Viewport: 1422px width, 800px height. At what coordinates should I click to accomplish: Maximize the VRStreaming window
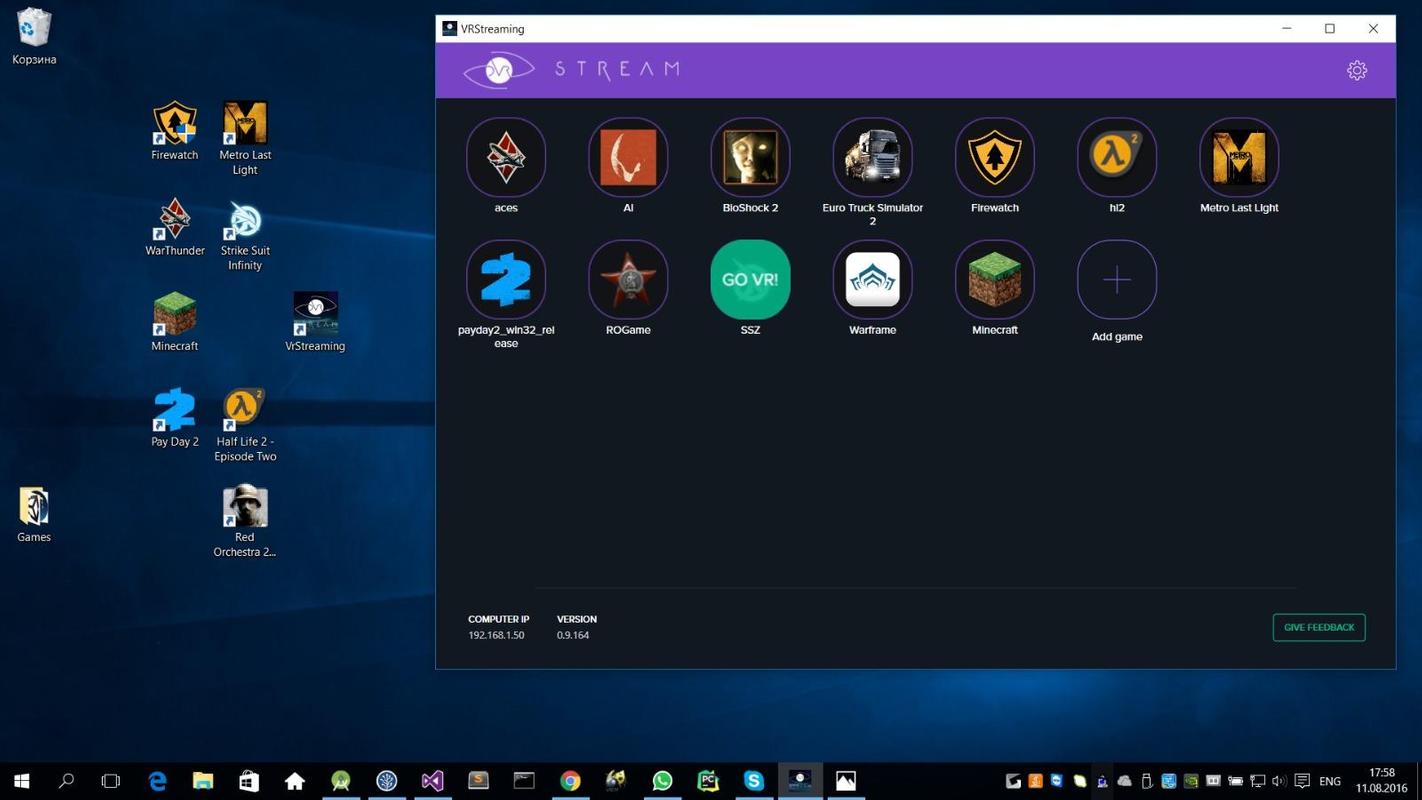click(x=1330, y=29)
